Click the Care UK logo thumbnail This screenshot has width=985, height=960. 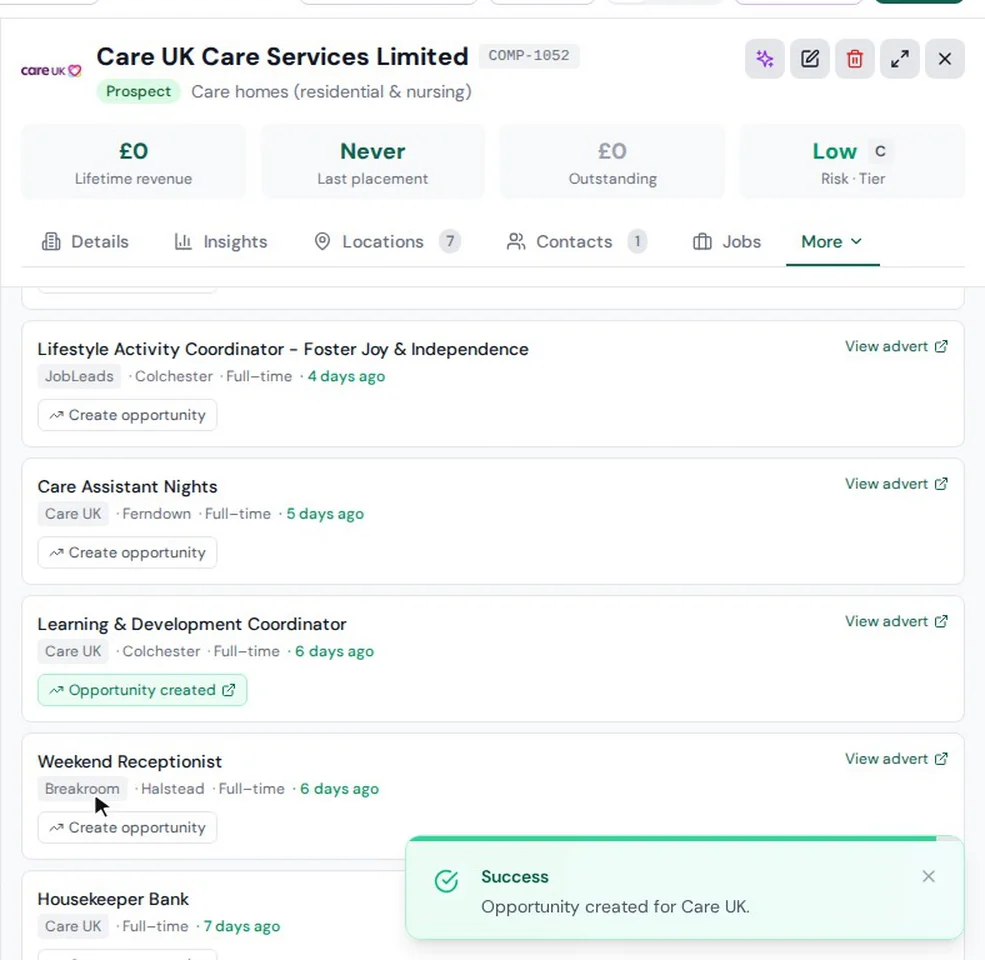pos(51,70)
